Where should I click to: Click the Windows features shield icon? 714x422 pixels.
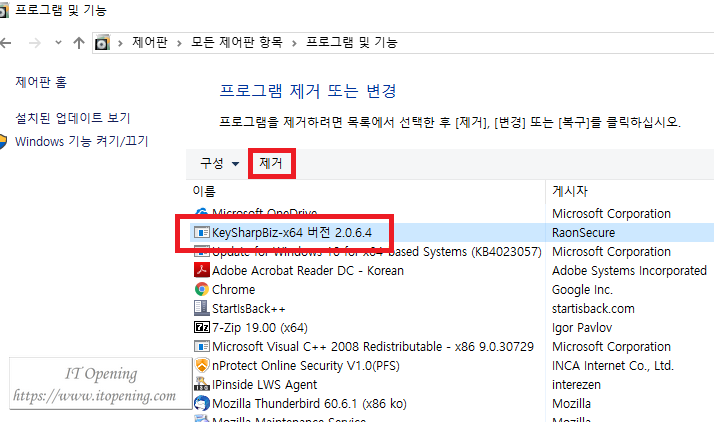[x=4, y=141]
